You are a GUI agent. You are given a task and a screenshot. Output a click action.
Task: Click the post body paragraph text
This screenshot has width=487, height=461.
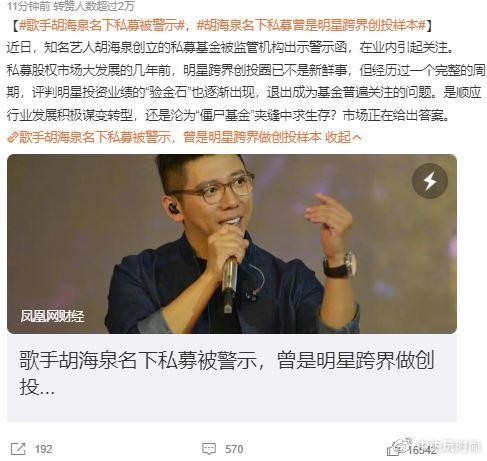pos(245,81)
